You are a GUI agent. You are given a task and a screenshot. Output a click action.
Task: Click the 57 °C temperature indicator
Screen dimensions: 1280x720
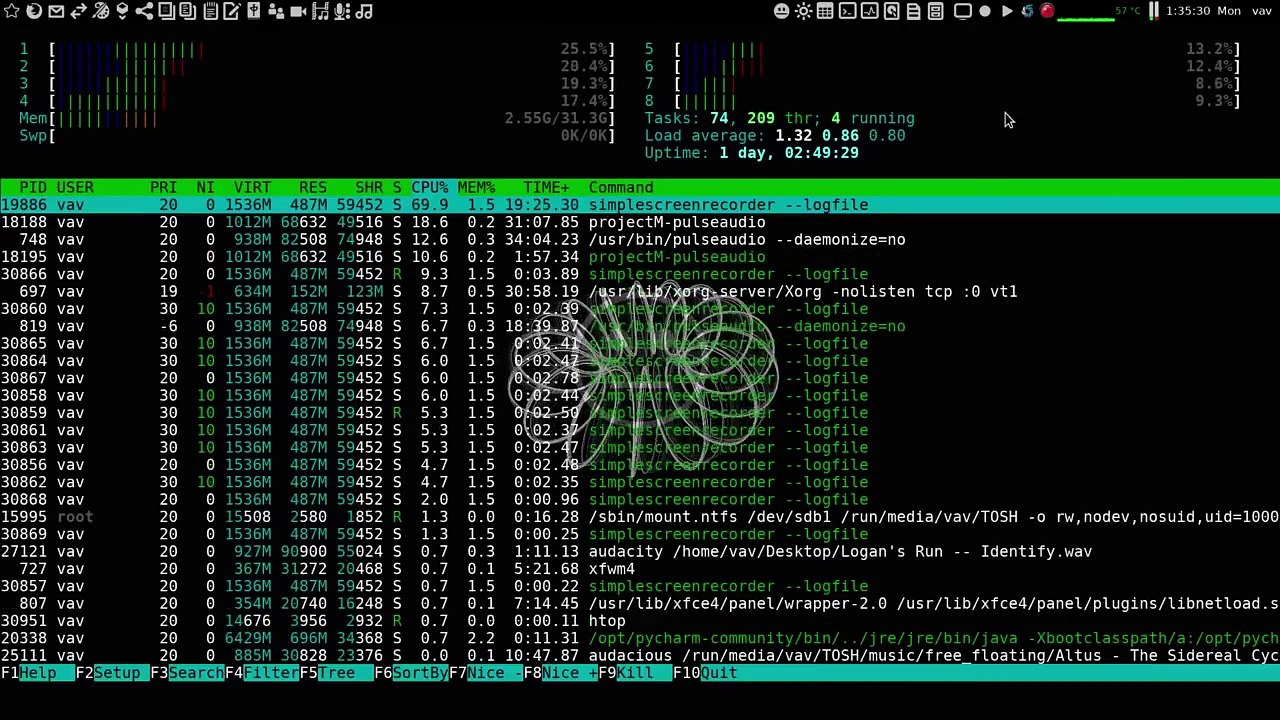pyautogui.click(x=1128, y=11)
